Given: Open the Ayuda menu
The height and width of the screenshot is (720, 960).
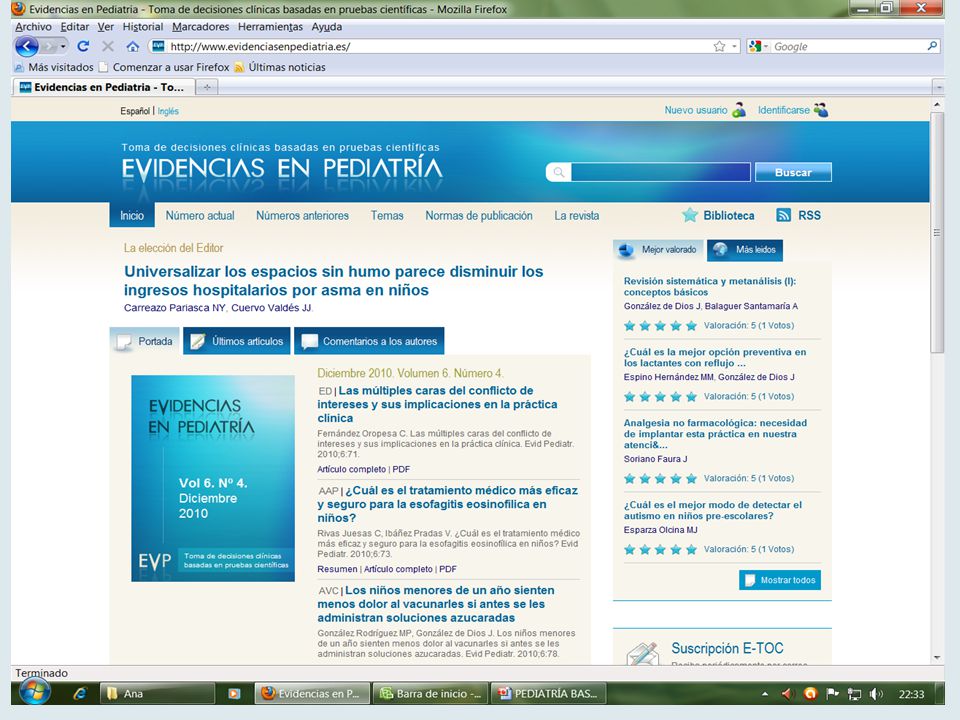Looking at the screenshot, I should pyautogui.click(x=326, y=27).
